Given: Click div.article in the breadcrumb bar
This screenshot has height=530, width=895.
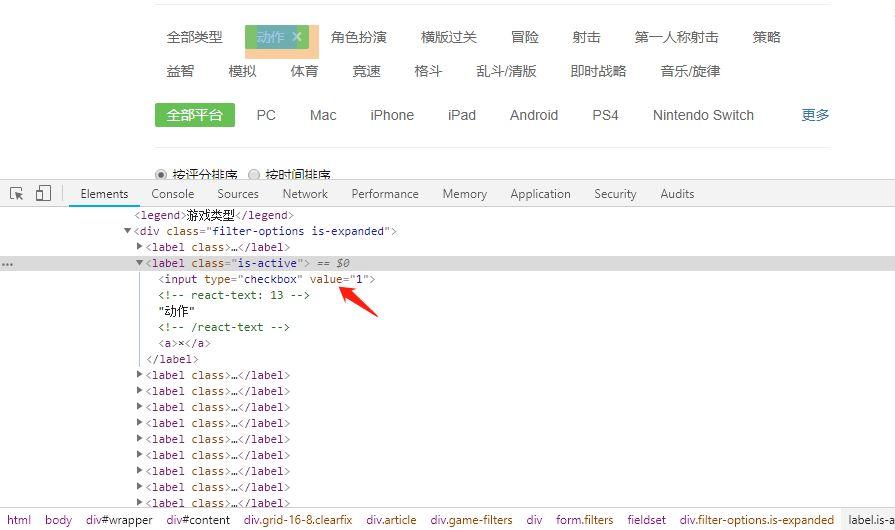Looking at the screenshot, I should pyautogui.click(x=392, y=520).
